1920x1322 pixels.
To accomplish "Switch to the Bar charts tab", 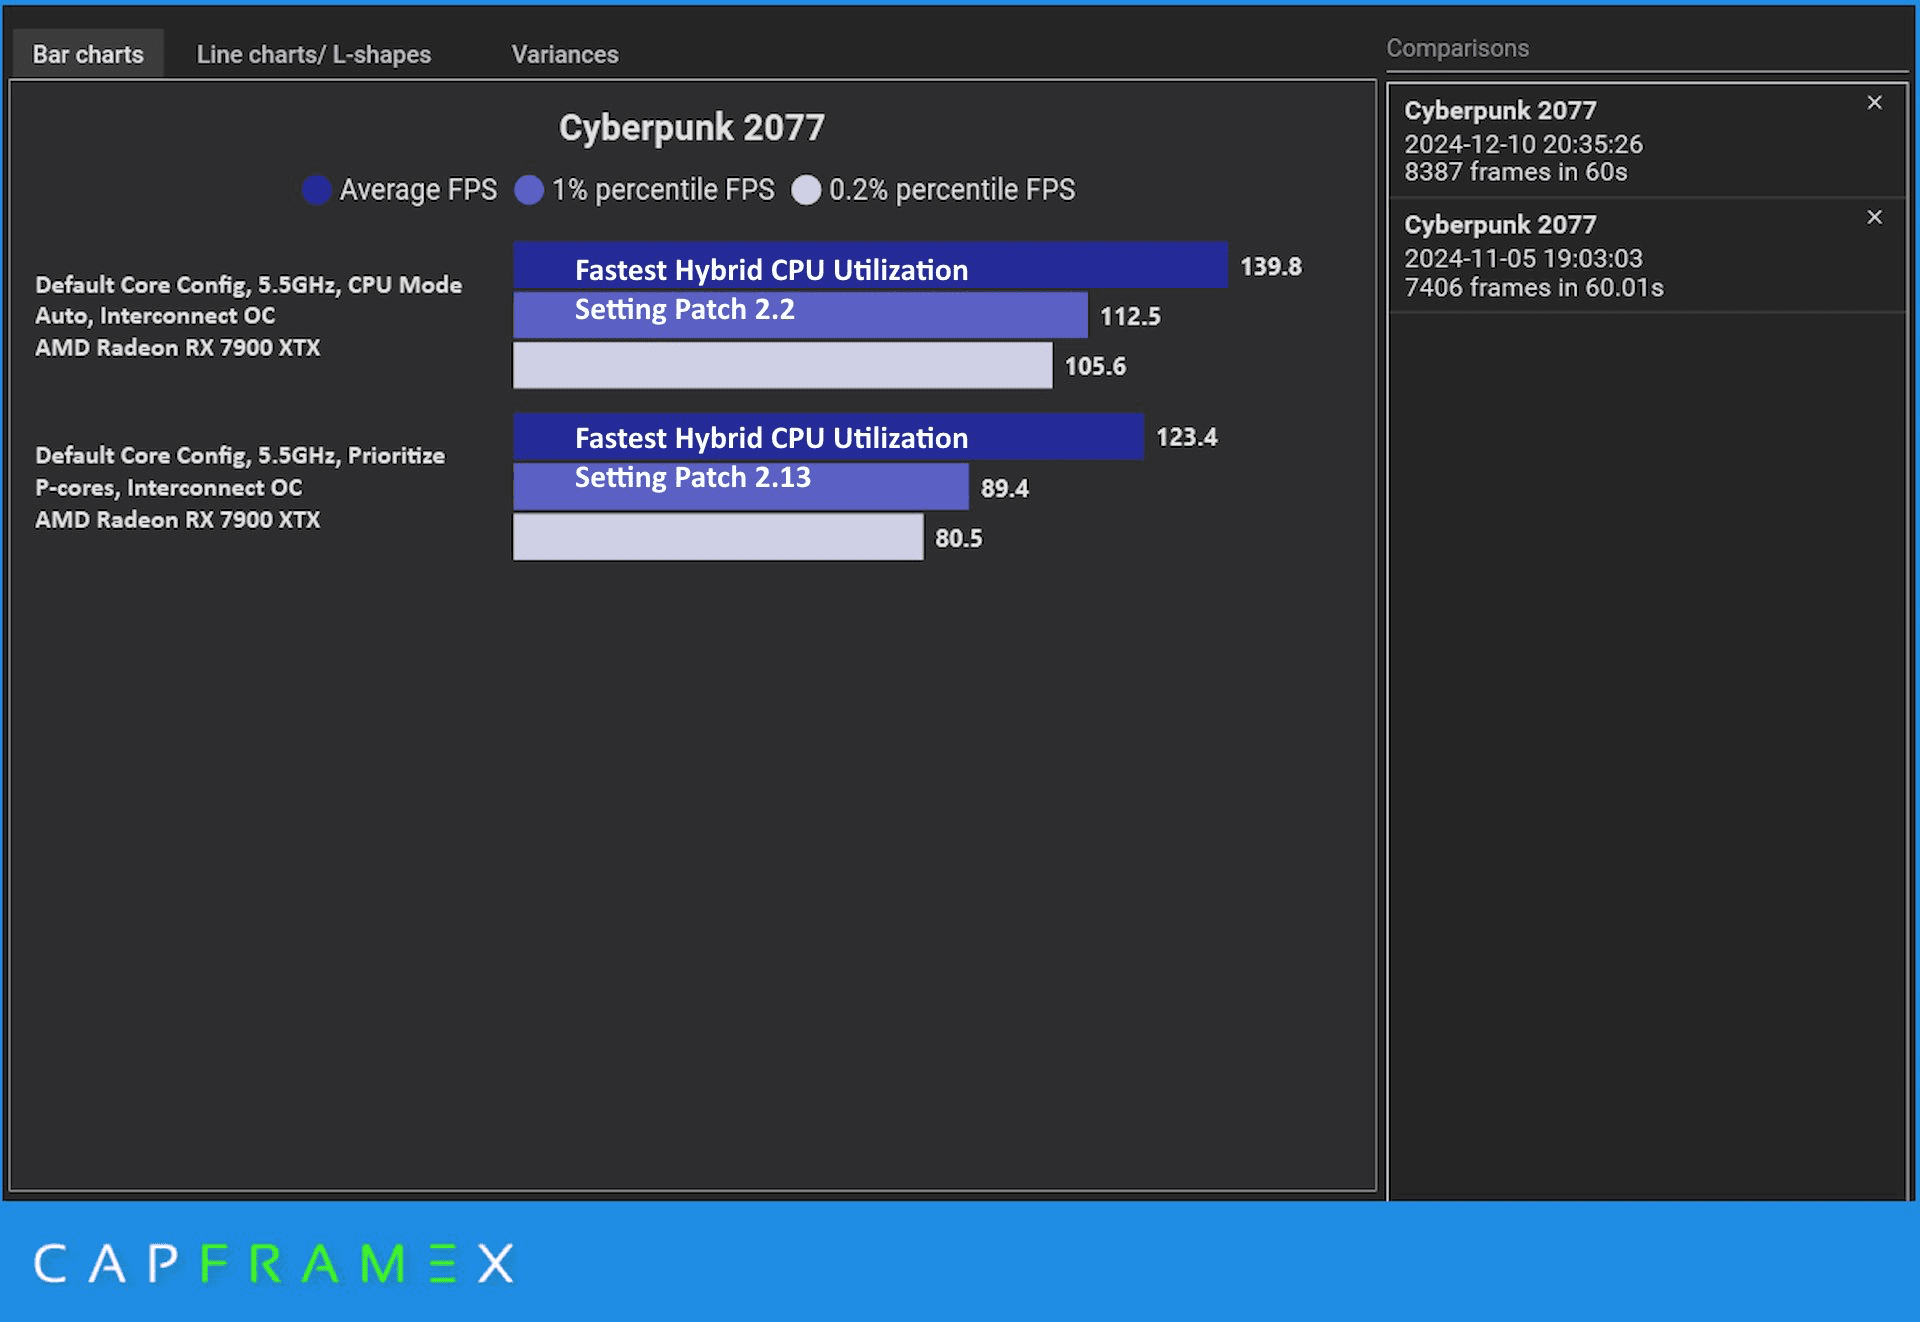I will pyautogui.click(x=88, y=54).
